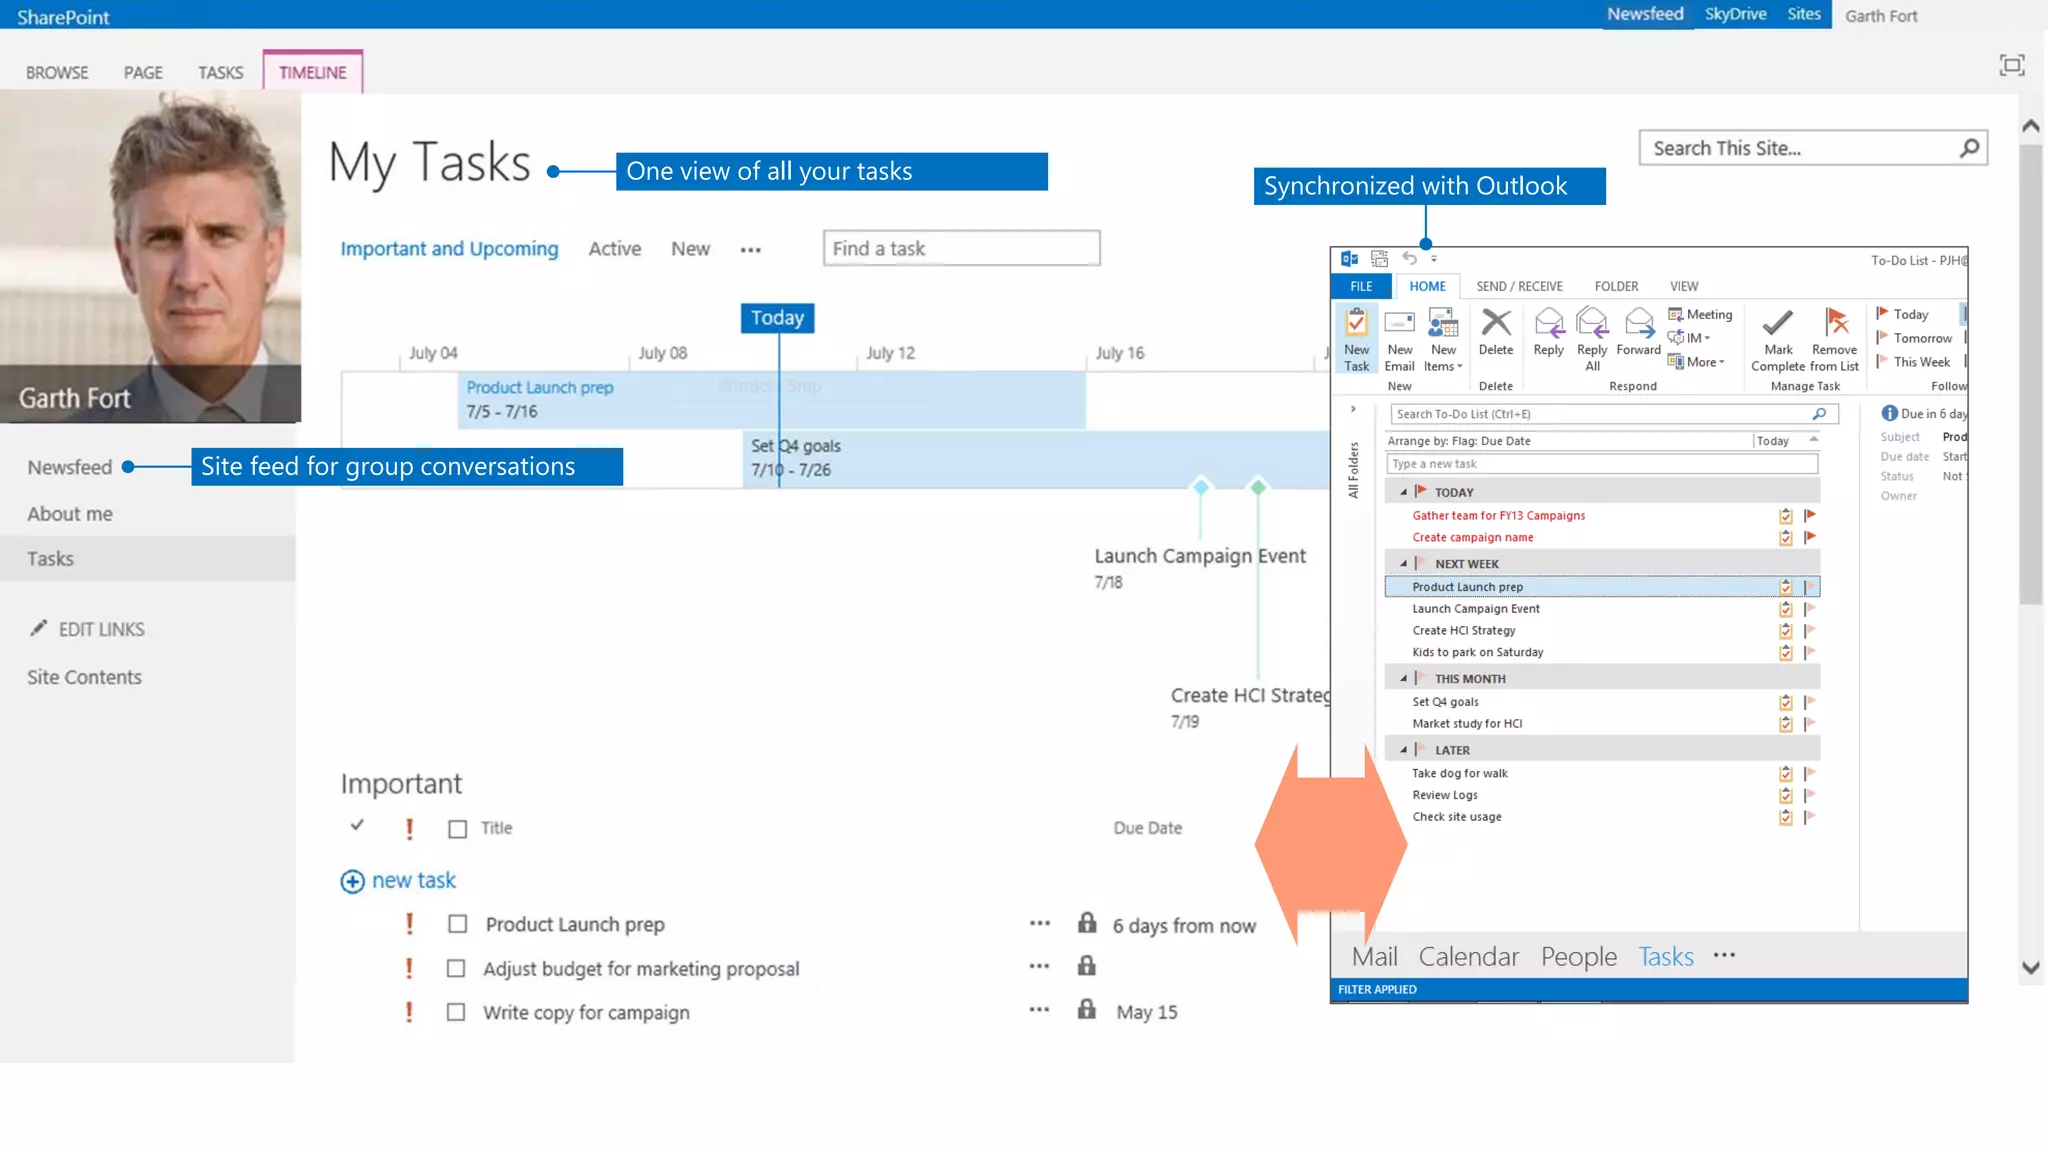This screenshot has width=2048, height=1152.
Task: Click the page scrollbar down arrow
Action: [2031, 968]
